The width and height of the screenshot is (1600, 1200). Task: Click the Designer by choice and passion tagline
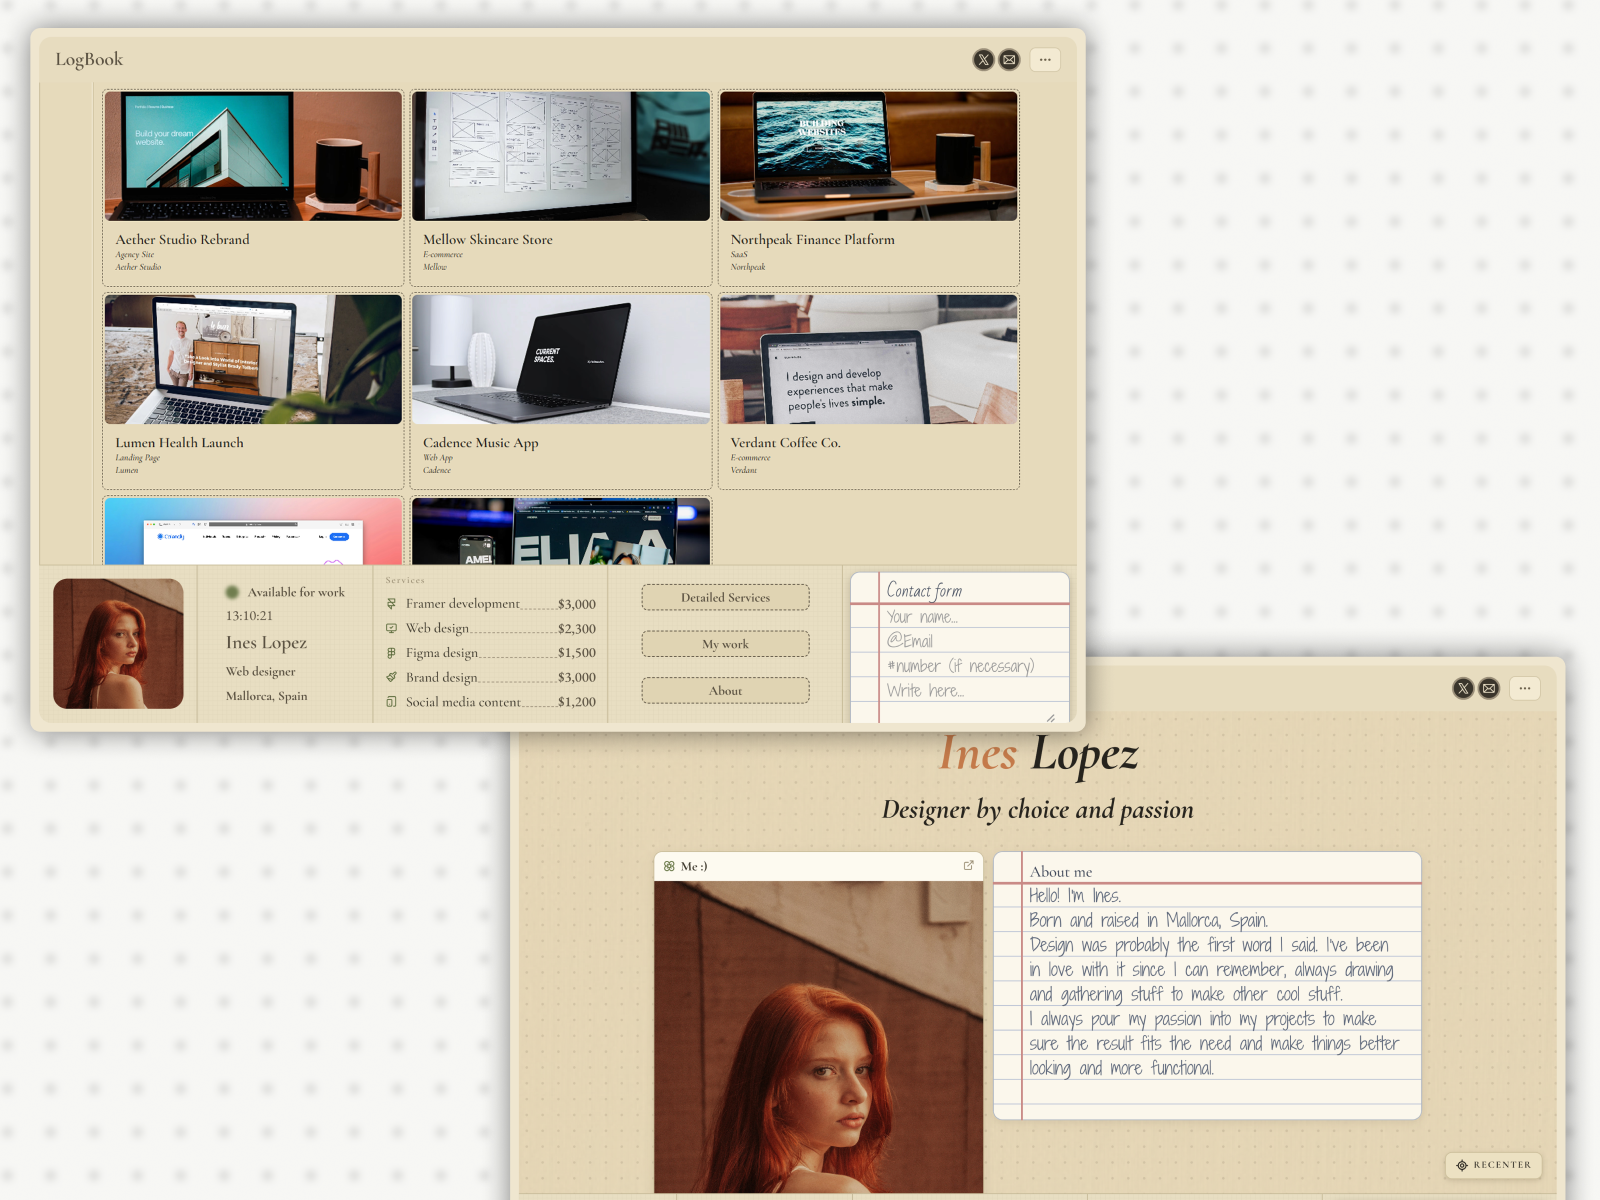(1038, 810)
